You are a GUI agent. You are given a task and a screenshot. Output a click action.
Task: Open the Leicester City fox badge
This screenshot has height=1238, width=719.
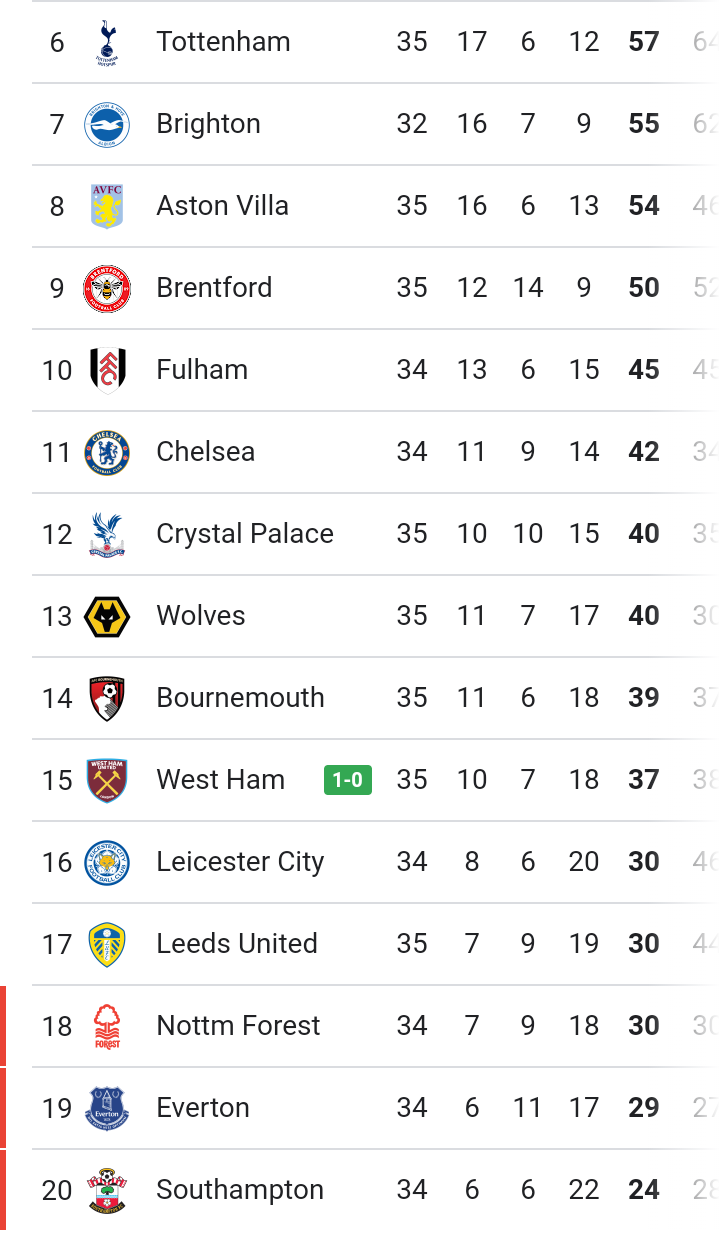tap(107, 862)
